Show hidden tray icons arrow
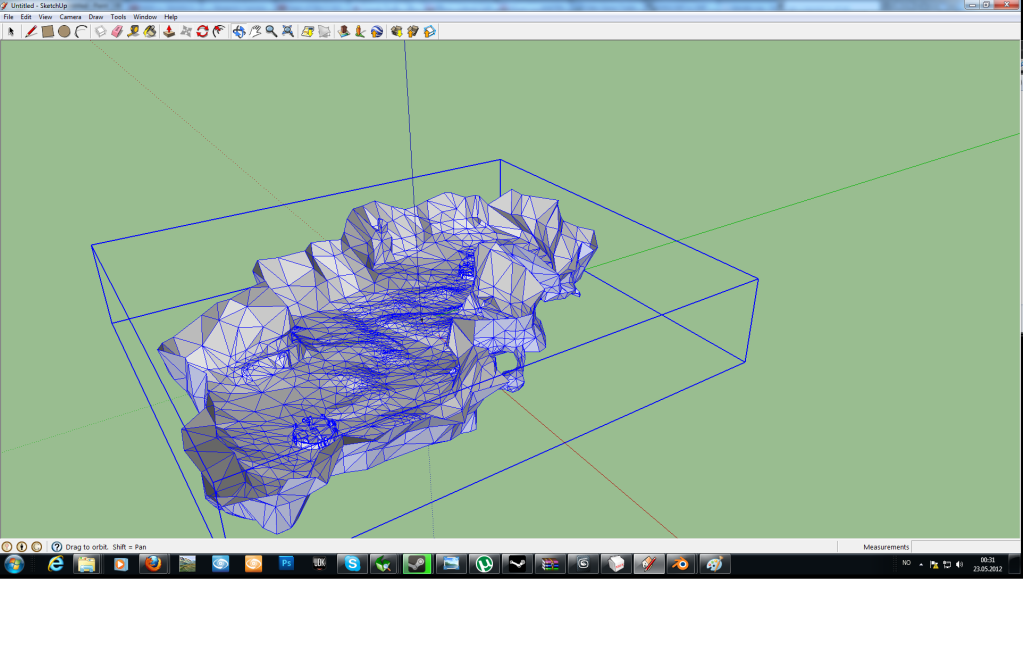This screenshot has height=650, width=1023. [x=921, y=565]
